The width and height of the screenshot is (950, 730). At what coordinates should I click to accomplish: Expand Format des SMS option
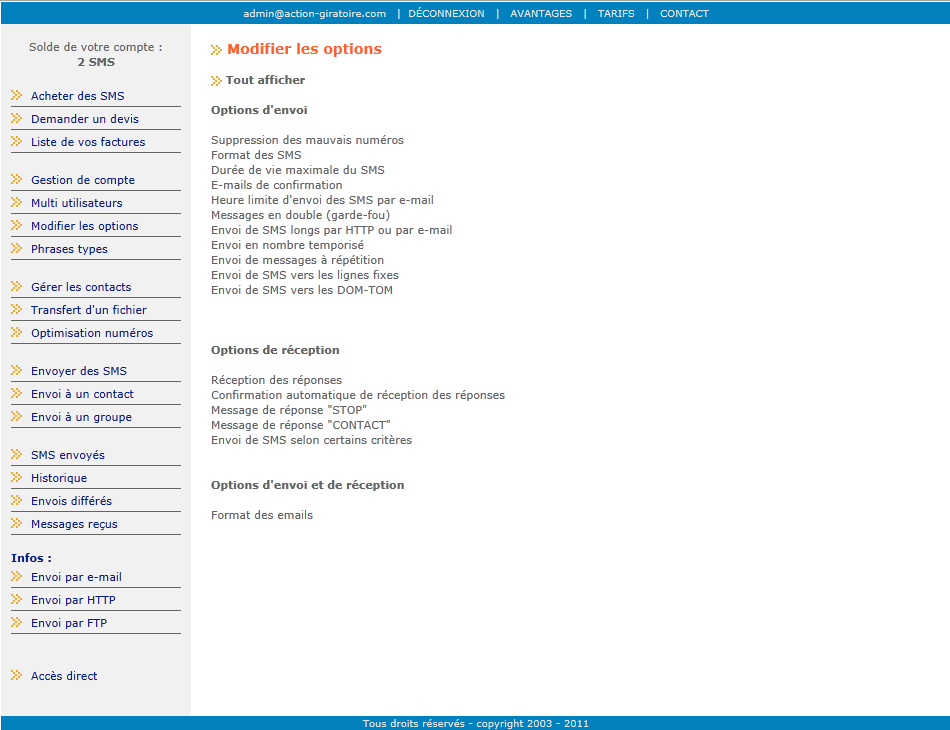pos(256,155)
